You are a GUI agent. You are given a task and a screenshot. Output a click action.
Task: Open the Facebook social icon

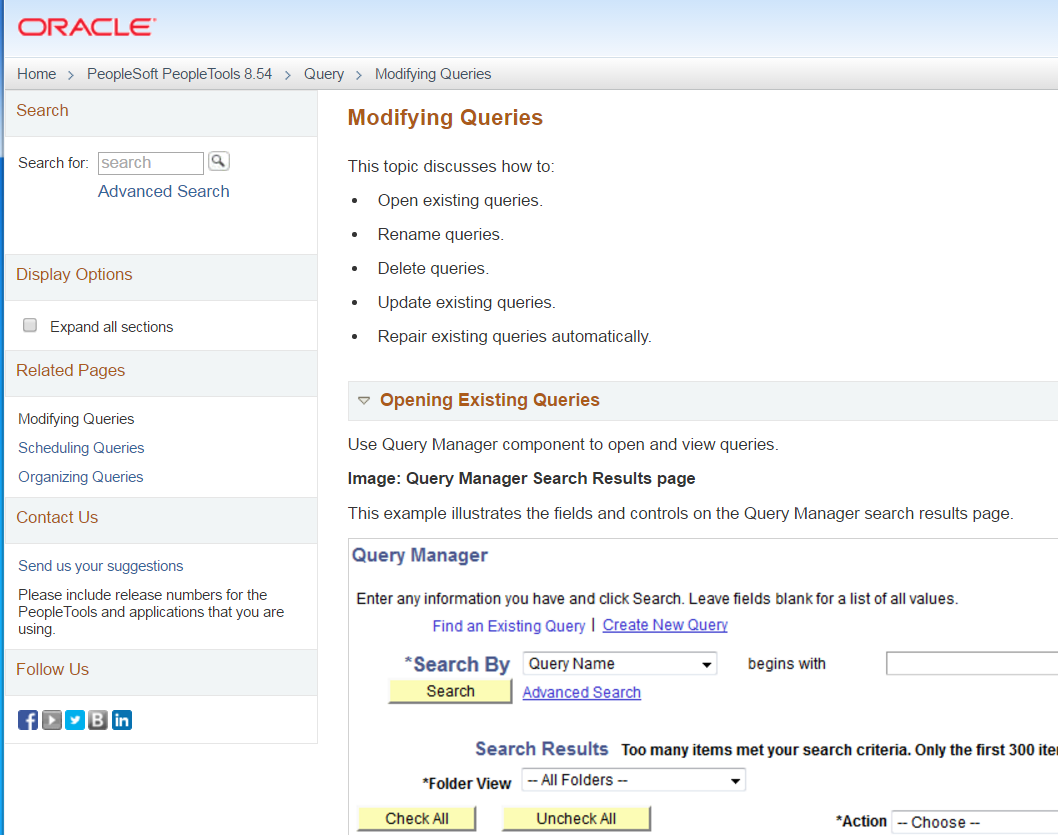click(28, 720)
